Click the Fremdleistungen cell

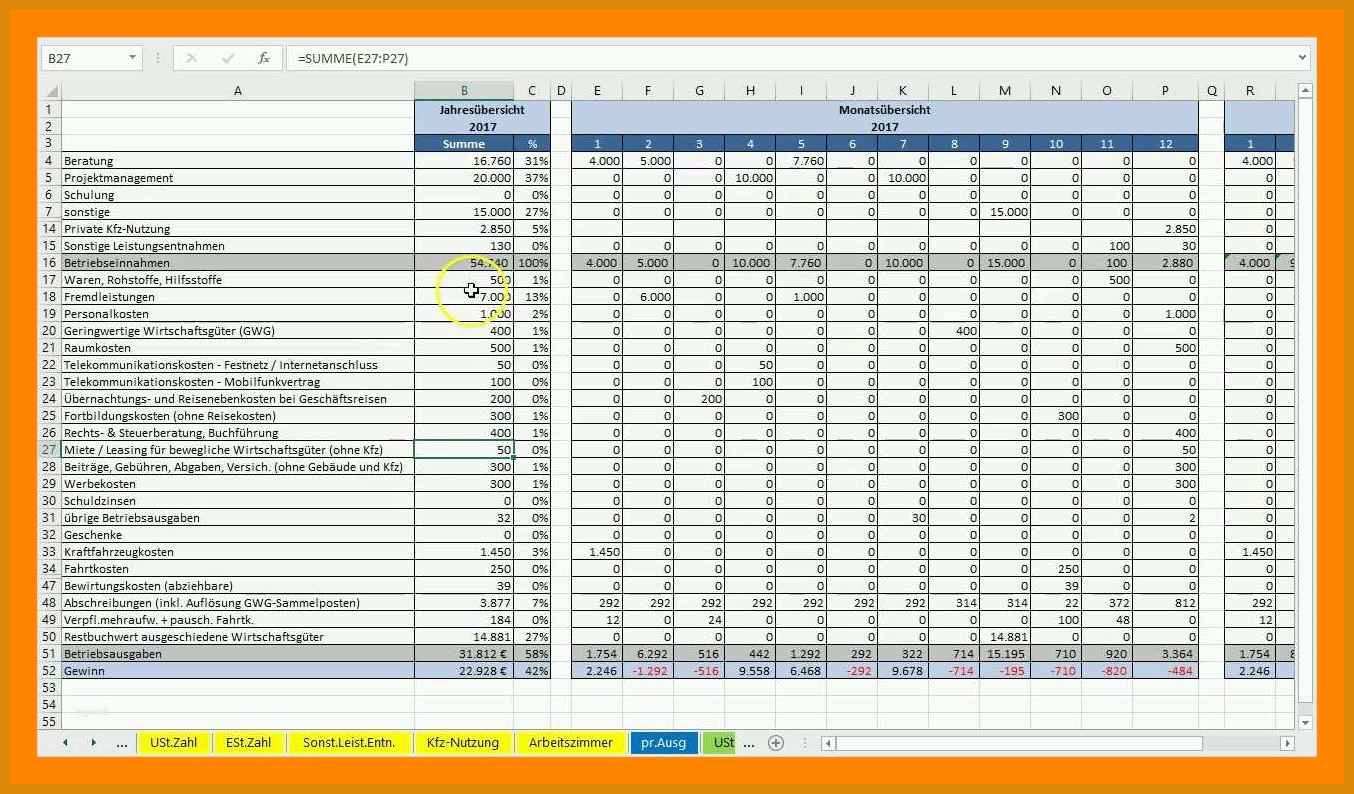pos(237,297)
